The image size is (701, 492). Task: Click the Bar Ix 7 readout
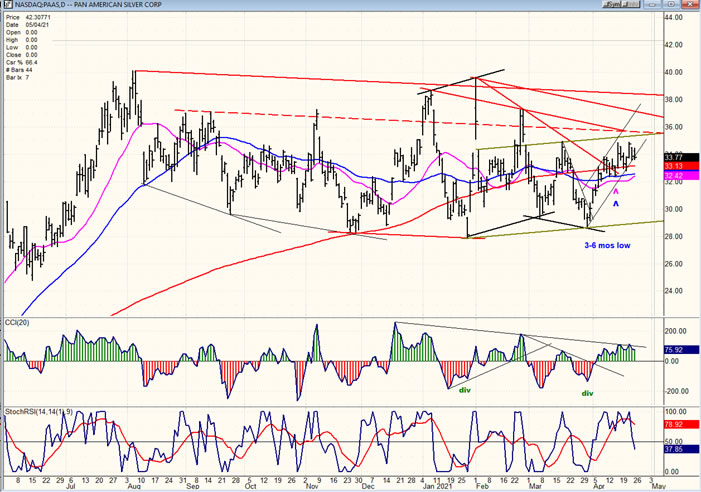click(17, 78)
